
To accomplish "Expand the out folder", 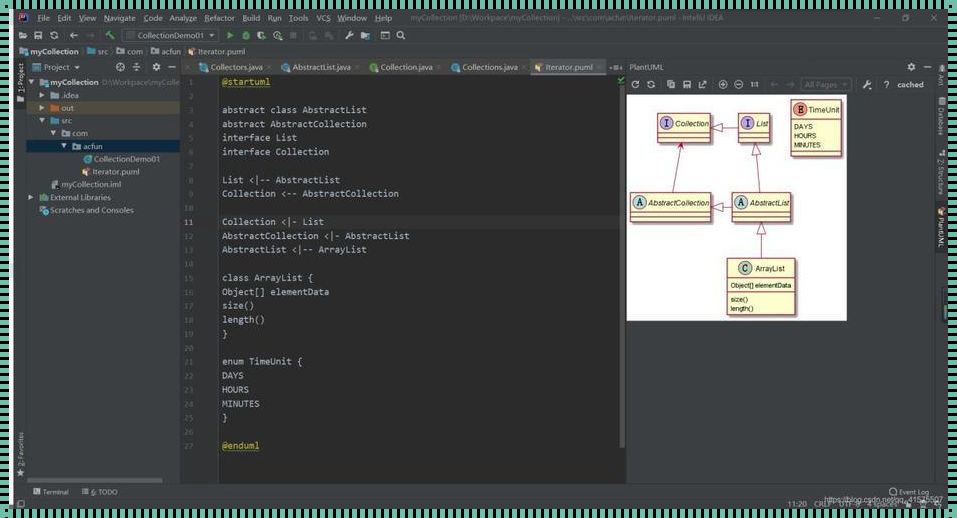I will (42, 108).
